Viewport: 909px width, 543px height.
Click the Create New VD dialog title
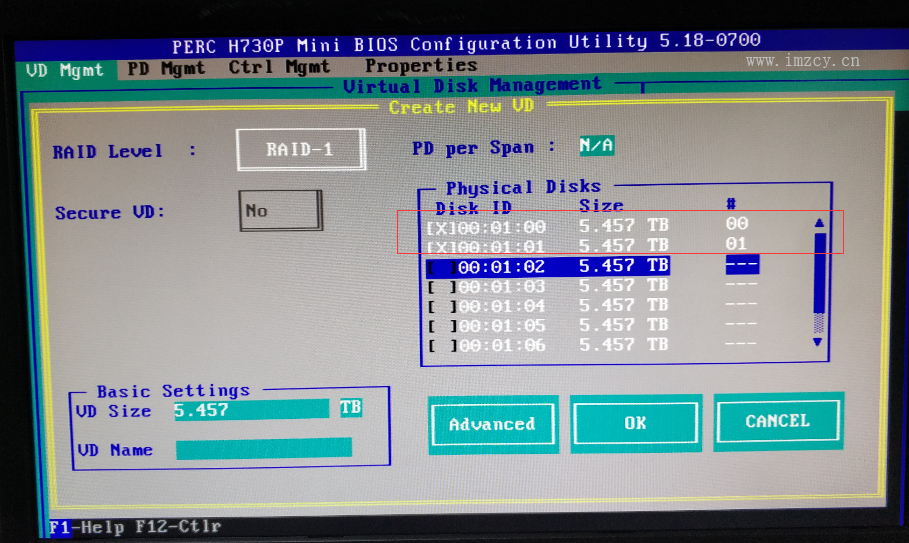pos(461,107)
